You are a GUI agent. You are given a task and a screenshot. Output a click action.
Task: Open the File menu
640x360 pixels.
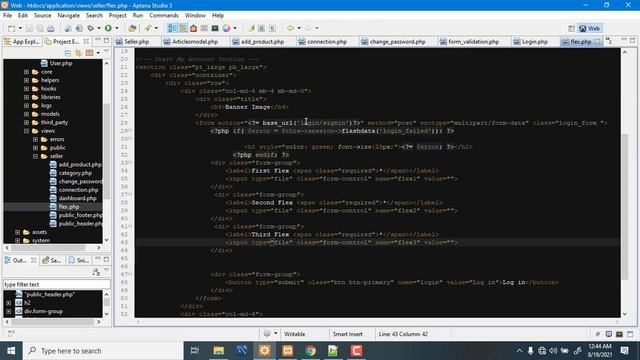coord(7,16)
